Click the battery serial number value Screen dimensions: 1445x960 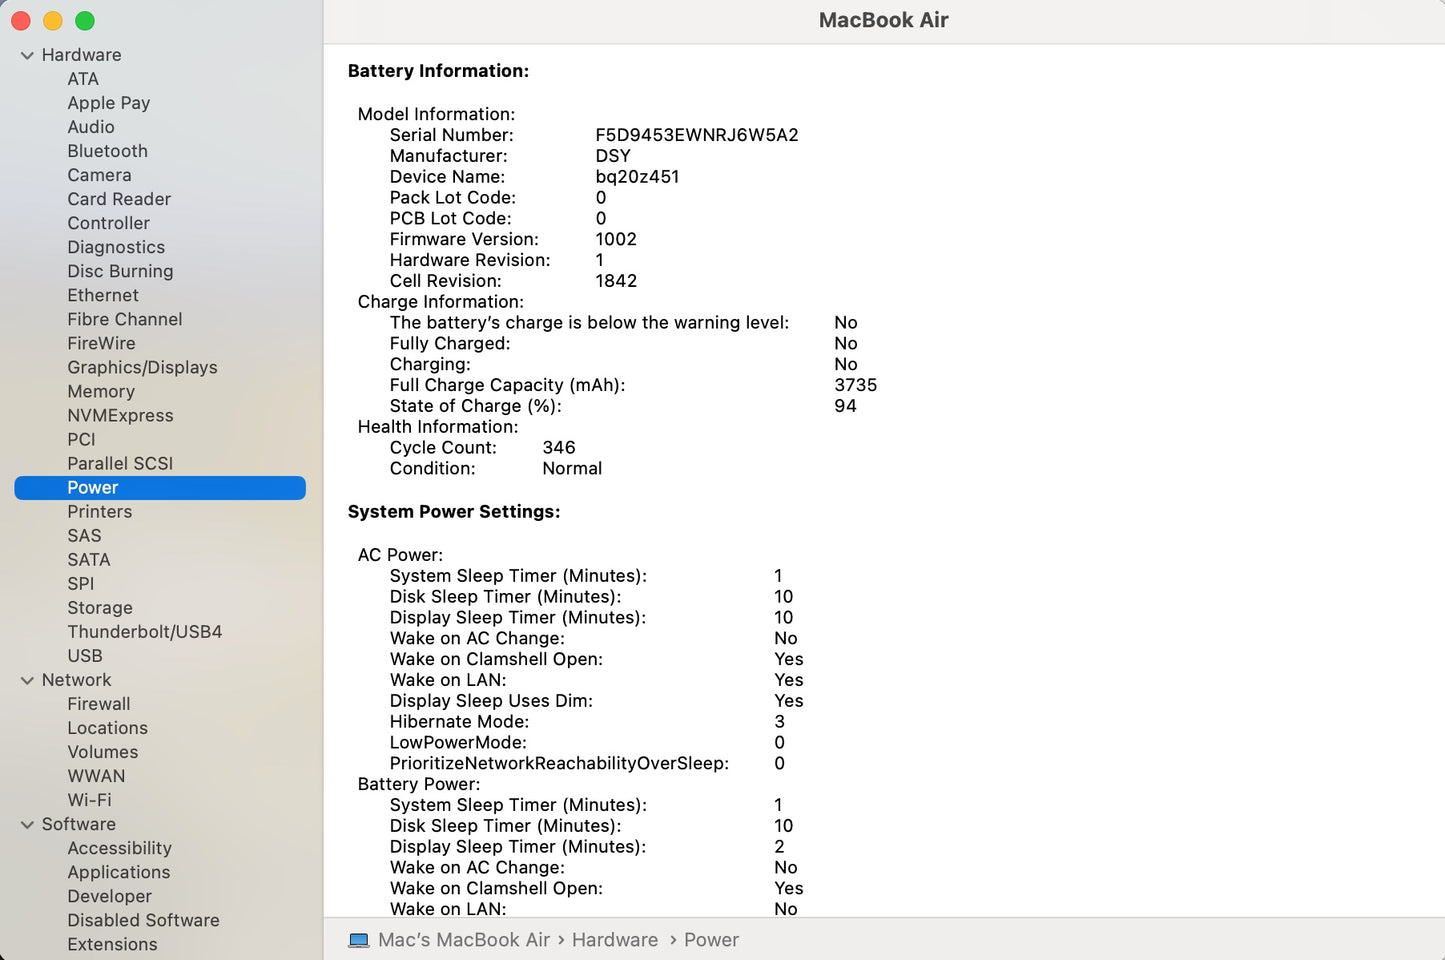coord(696,135)
